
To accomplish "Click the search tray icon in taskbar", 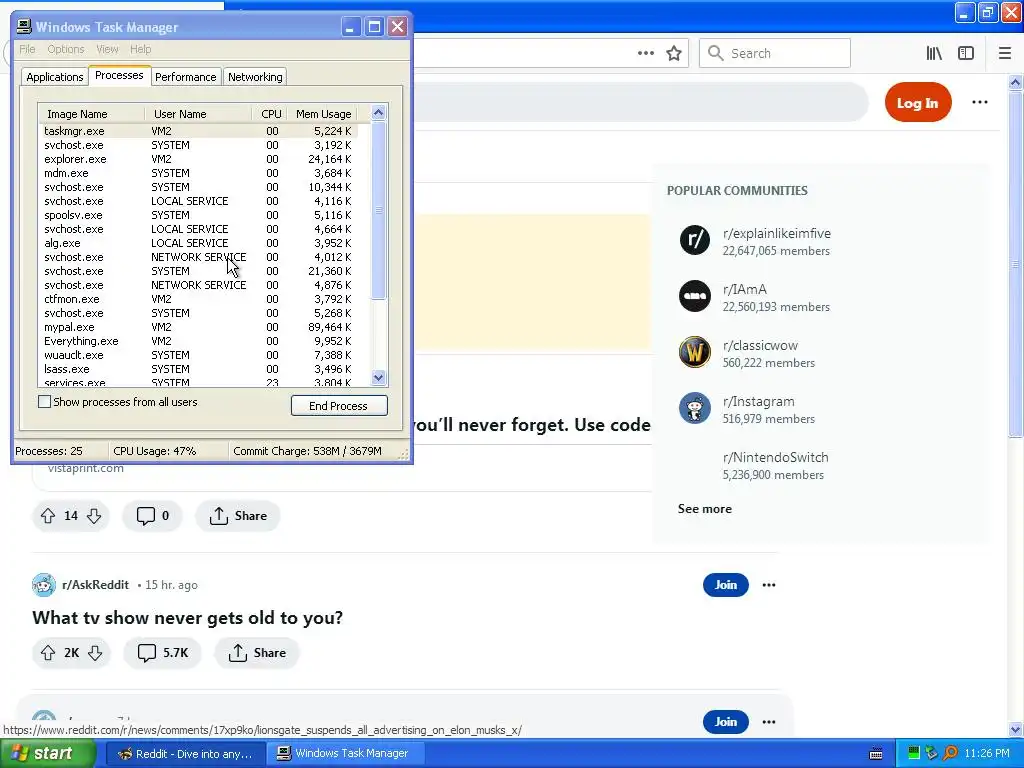I will pos(950,754).
